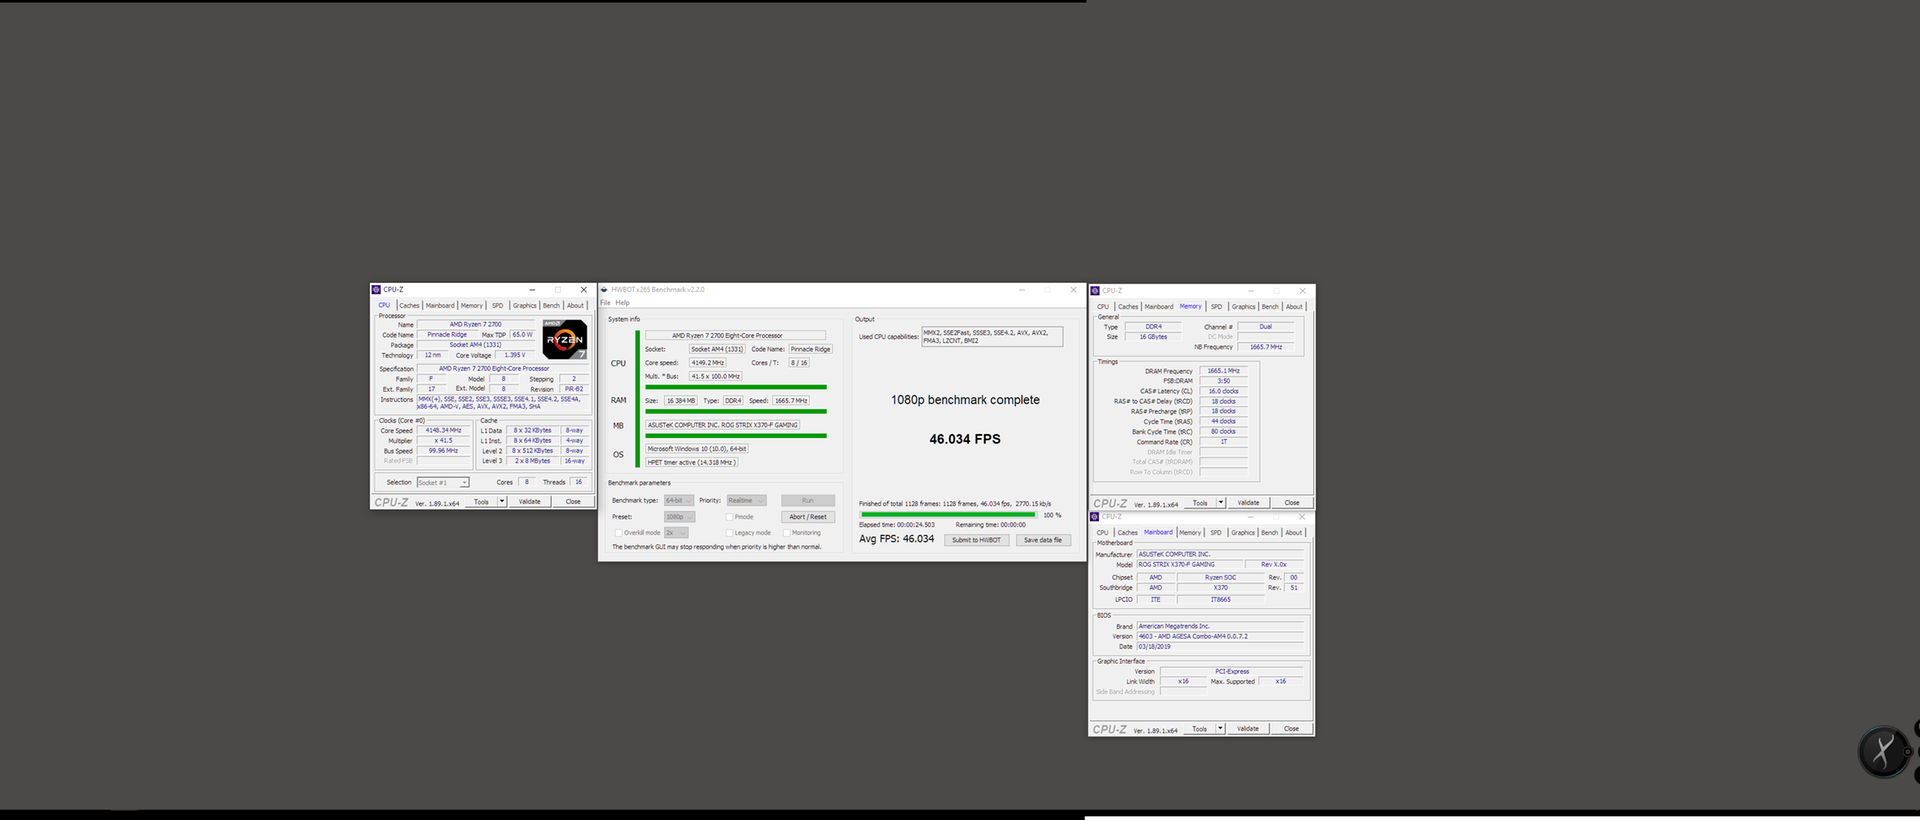The width and height of the screenshot is (1920, 820).
Task: Click the round X overlay icon at the screen corner
Action: pos(1884,752)
